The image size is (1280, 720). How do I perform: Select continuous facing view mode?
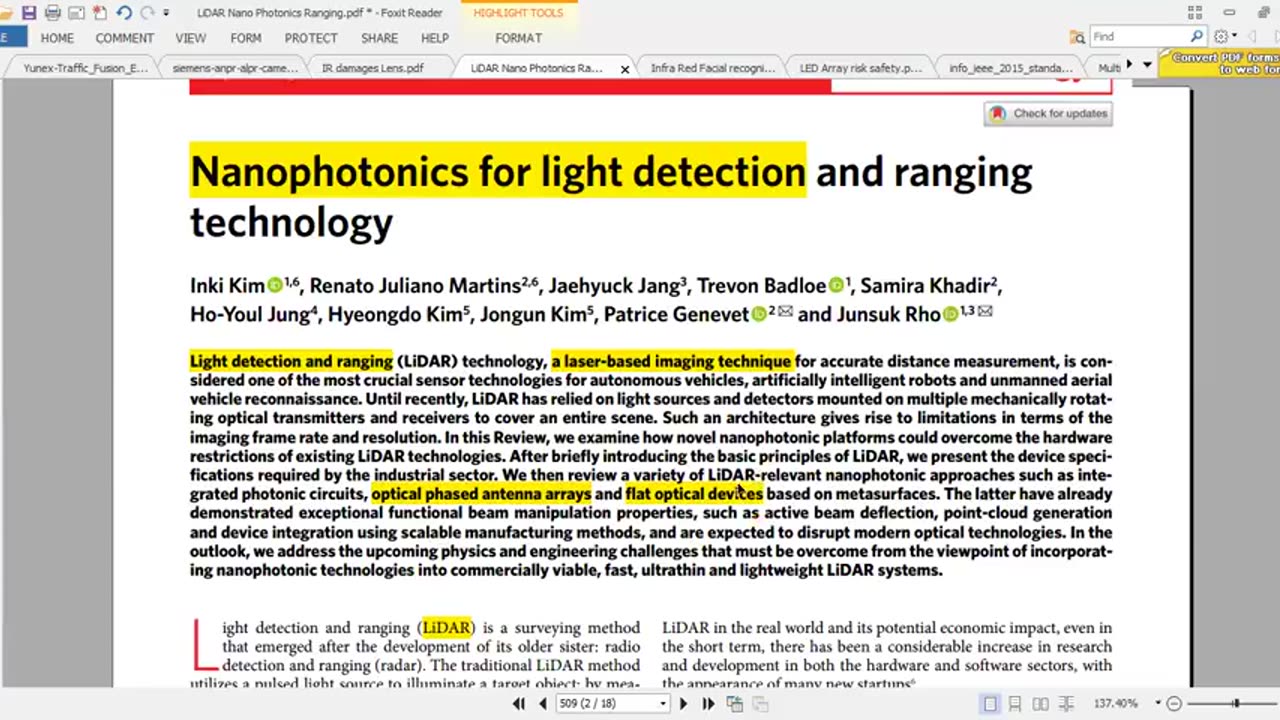point(1066,704)
